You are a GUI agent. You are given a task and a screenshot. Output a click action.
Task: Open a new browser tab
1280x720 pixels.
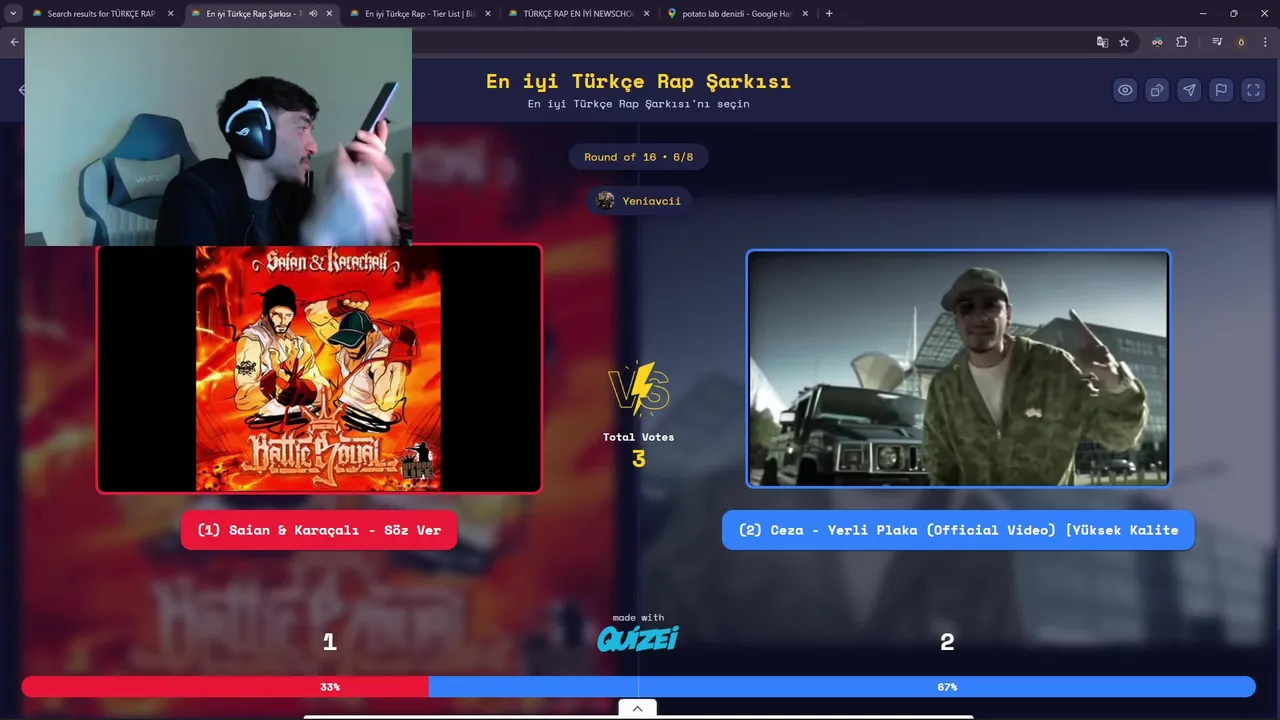tap(829, 14)
